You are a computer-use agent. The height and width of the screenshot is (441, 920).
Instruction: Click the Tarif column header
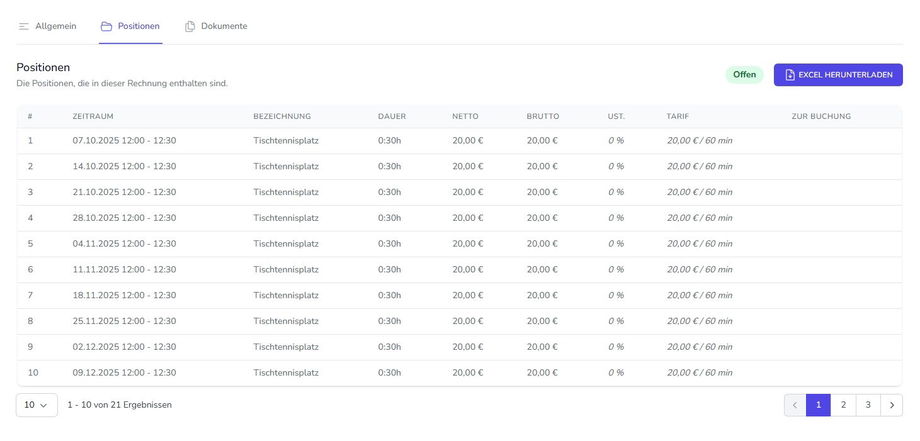pyautogui.click(x=677, y=116)
